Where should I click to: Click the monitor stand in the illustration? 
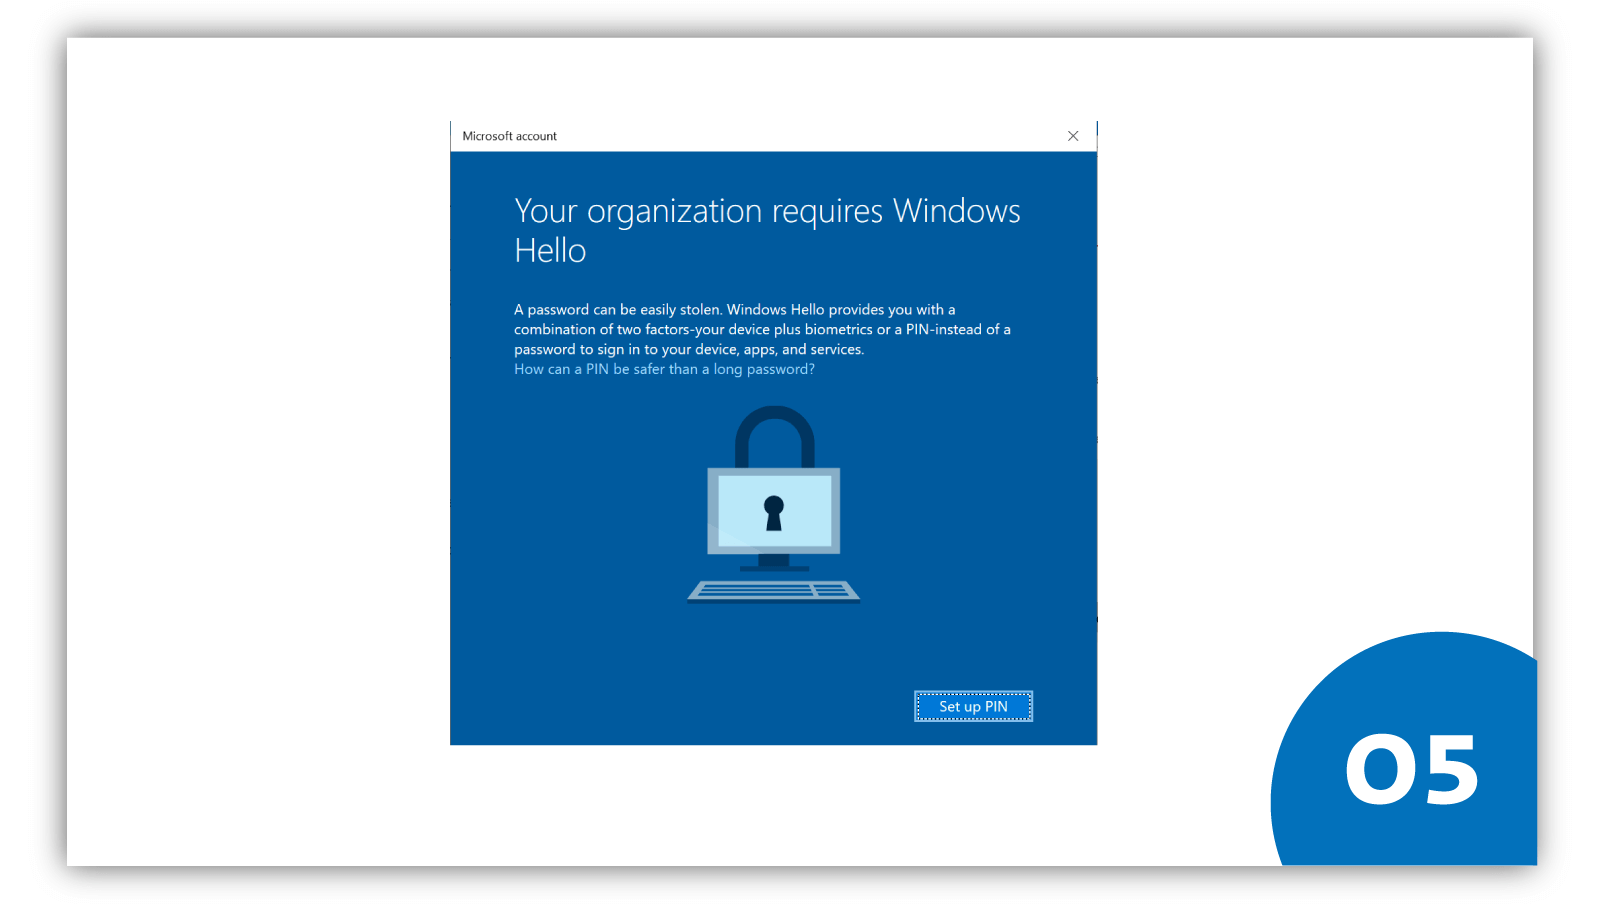[773, 561]
